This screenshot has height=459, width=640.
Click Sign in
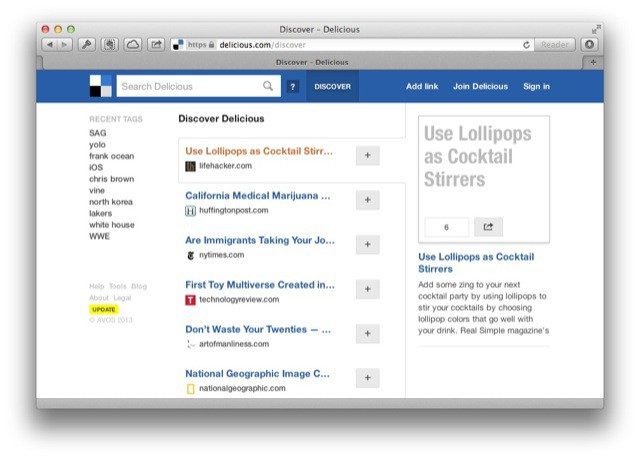(x=536, y=87)
